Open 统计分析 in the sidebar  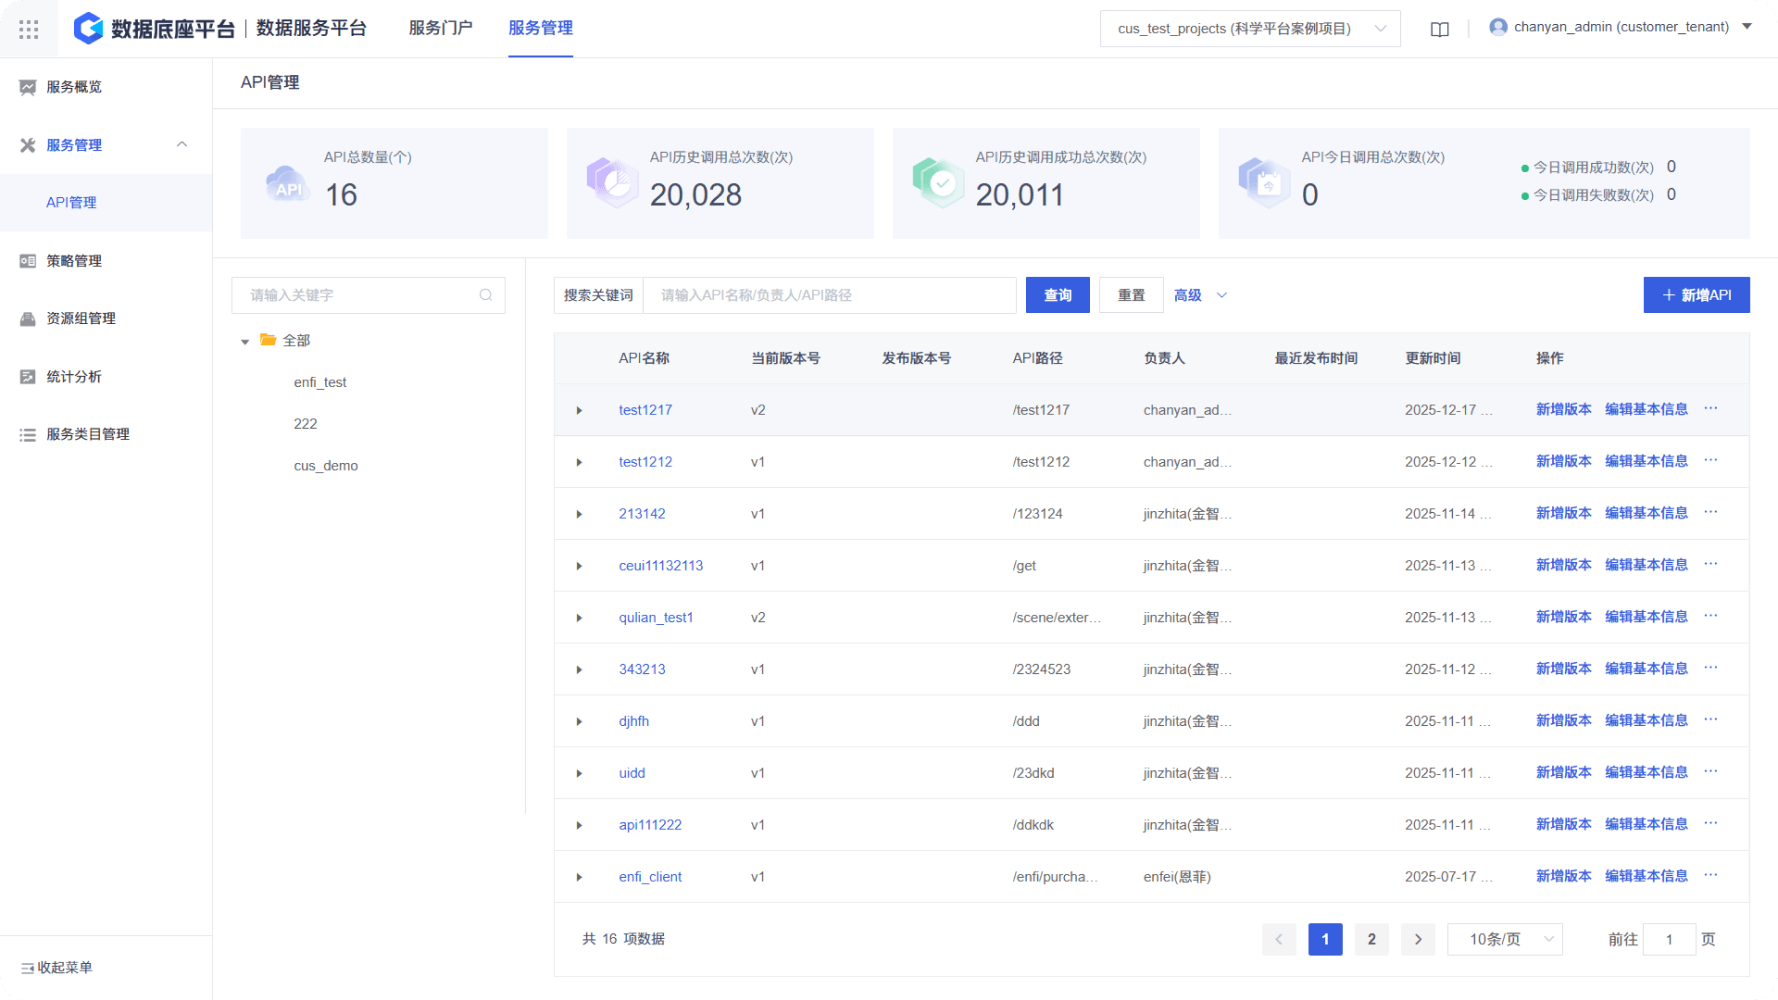click(73, 376)
